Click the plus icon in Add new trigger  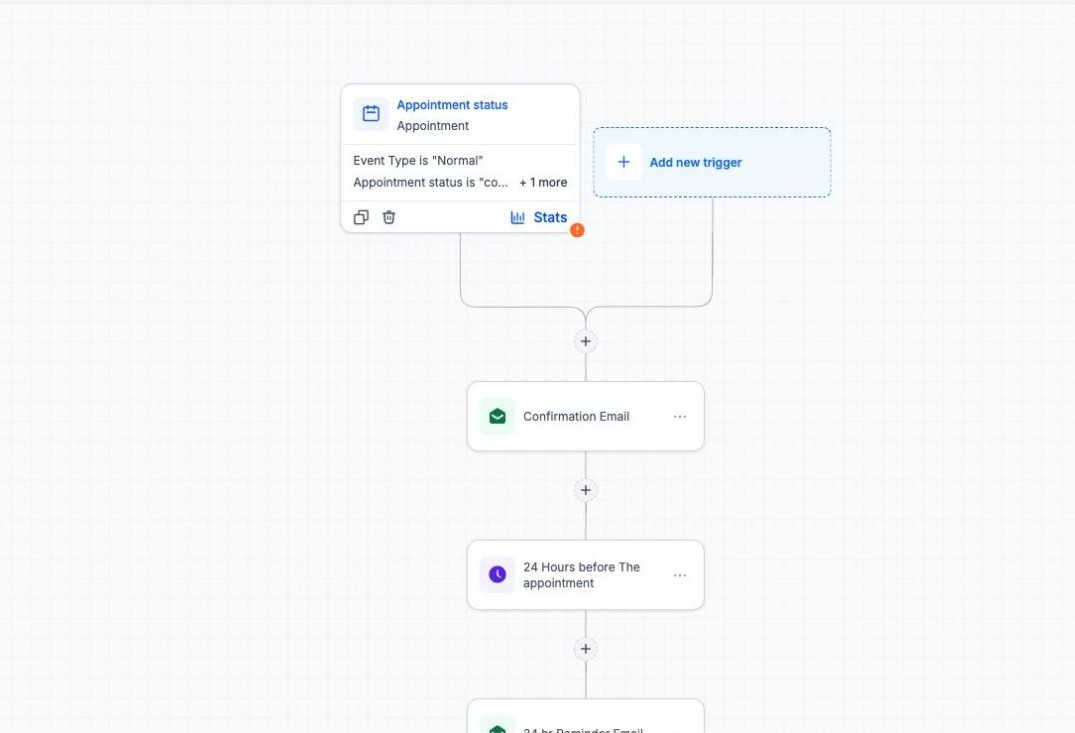tap(624, 163)
